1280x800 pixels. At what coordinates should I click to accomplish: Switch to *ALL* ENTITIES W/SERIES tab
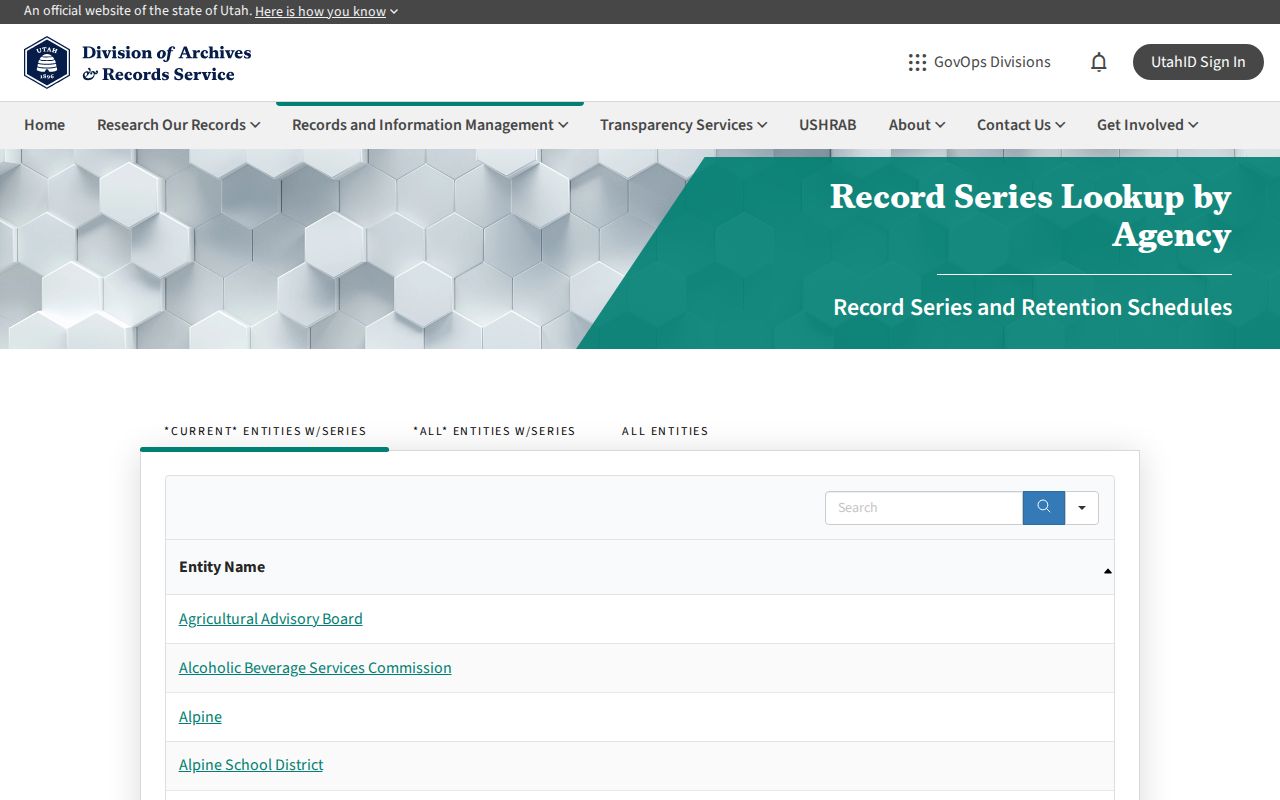pyautogui.click(x=494, y=431)
